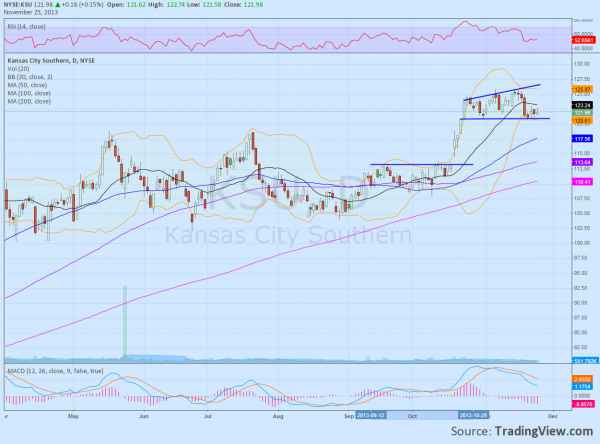Click the volume tag 551.792K
This screenshot has width=600, height=444.
(585, 361)
